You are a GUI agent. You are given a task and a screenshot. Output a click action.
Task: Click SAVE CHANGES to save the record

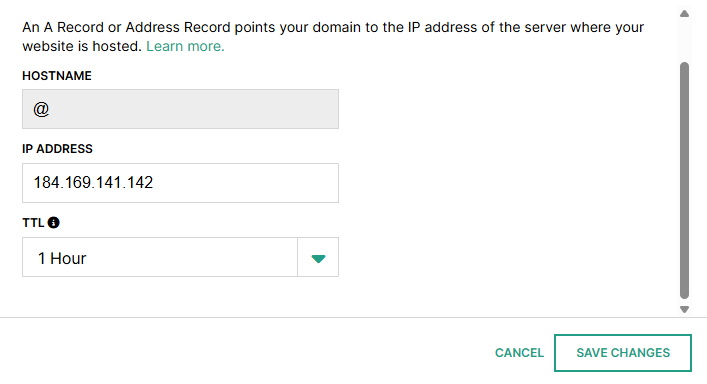(623, 353)
